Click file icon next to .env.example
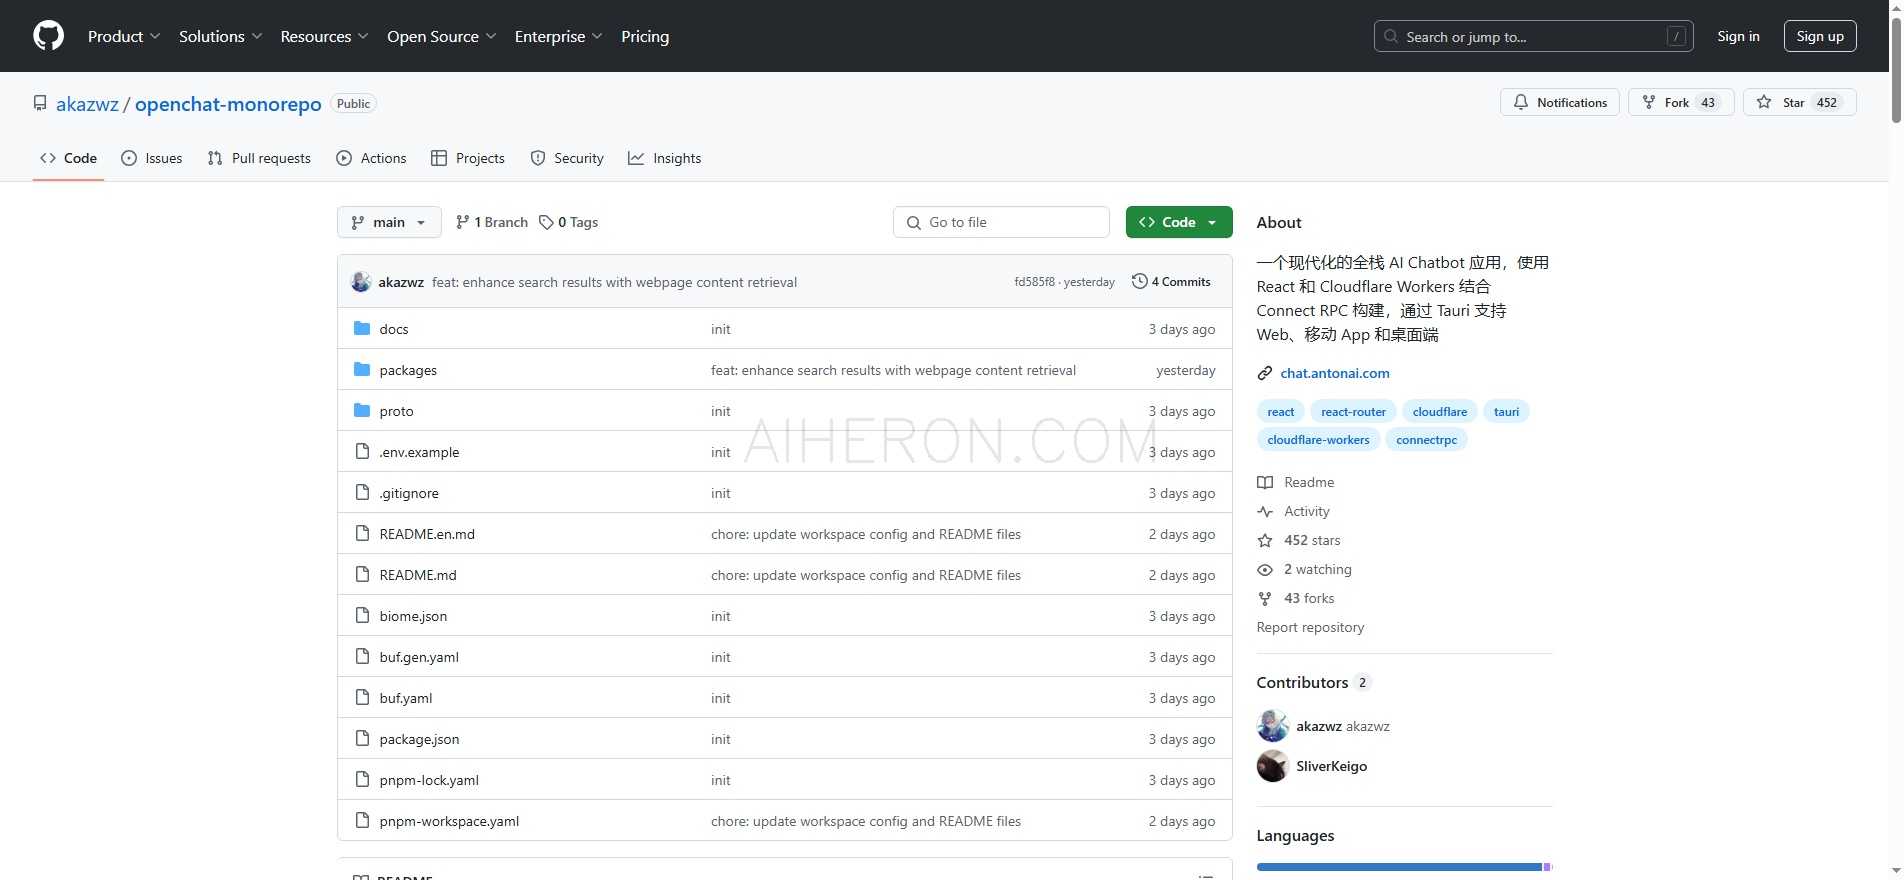 point(362,451)
